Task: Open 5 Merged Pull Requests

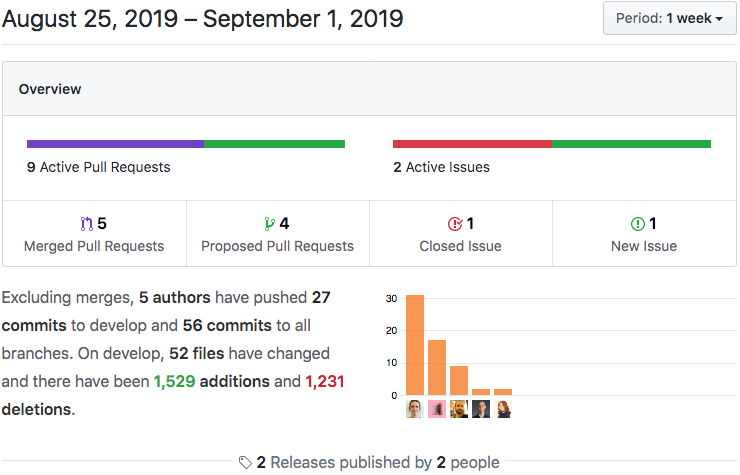Action: [x=94, y=234]
